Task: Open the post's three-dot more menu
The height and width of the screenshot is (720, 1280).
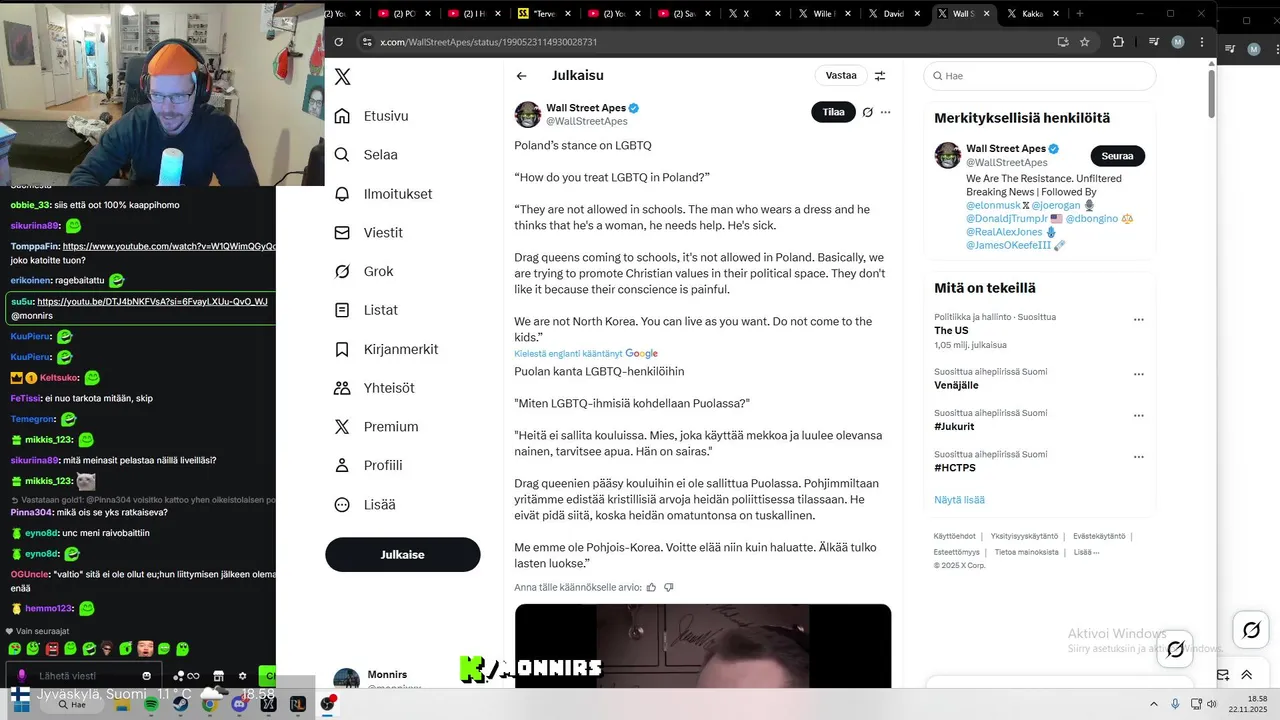Action: (x=885, y=112)
